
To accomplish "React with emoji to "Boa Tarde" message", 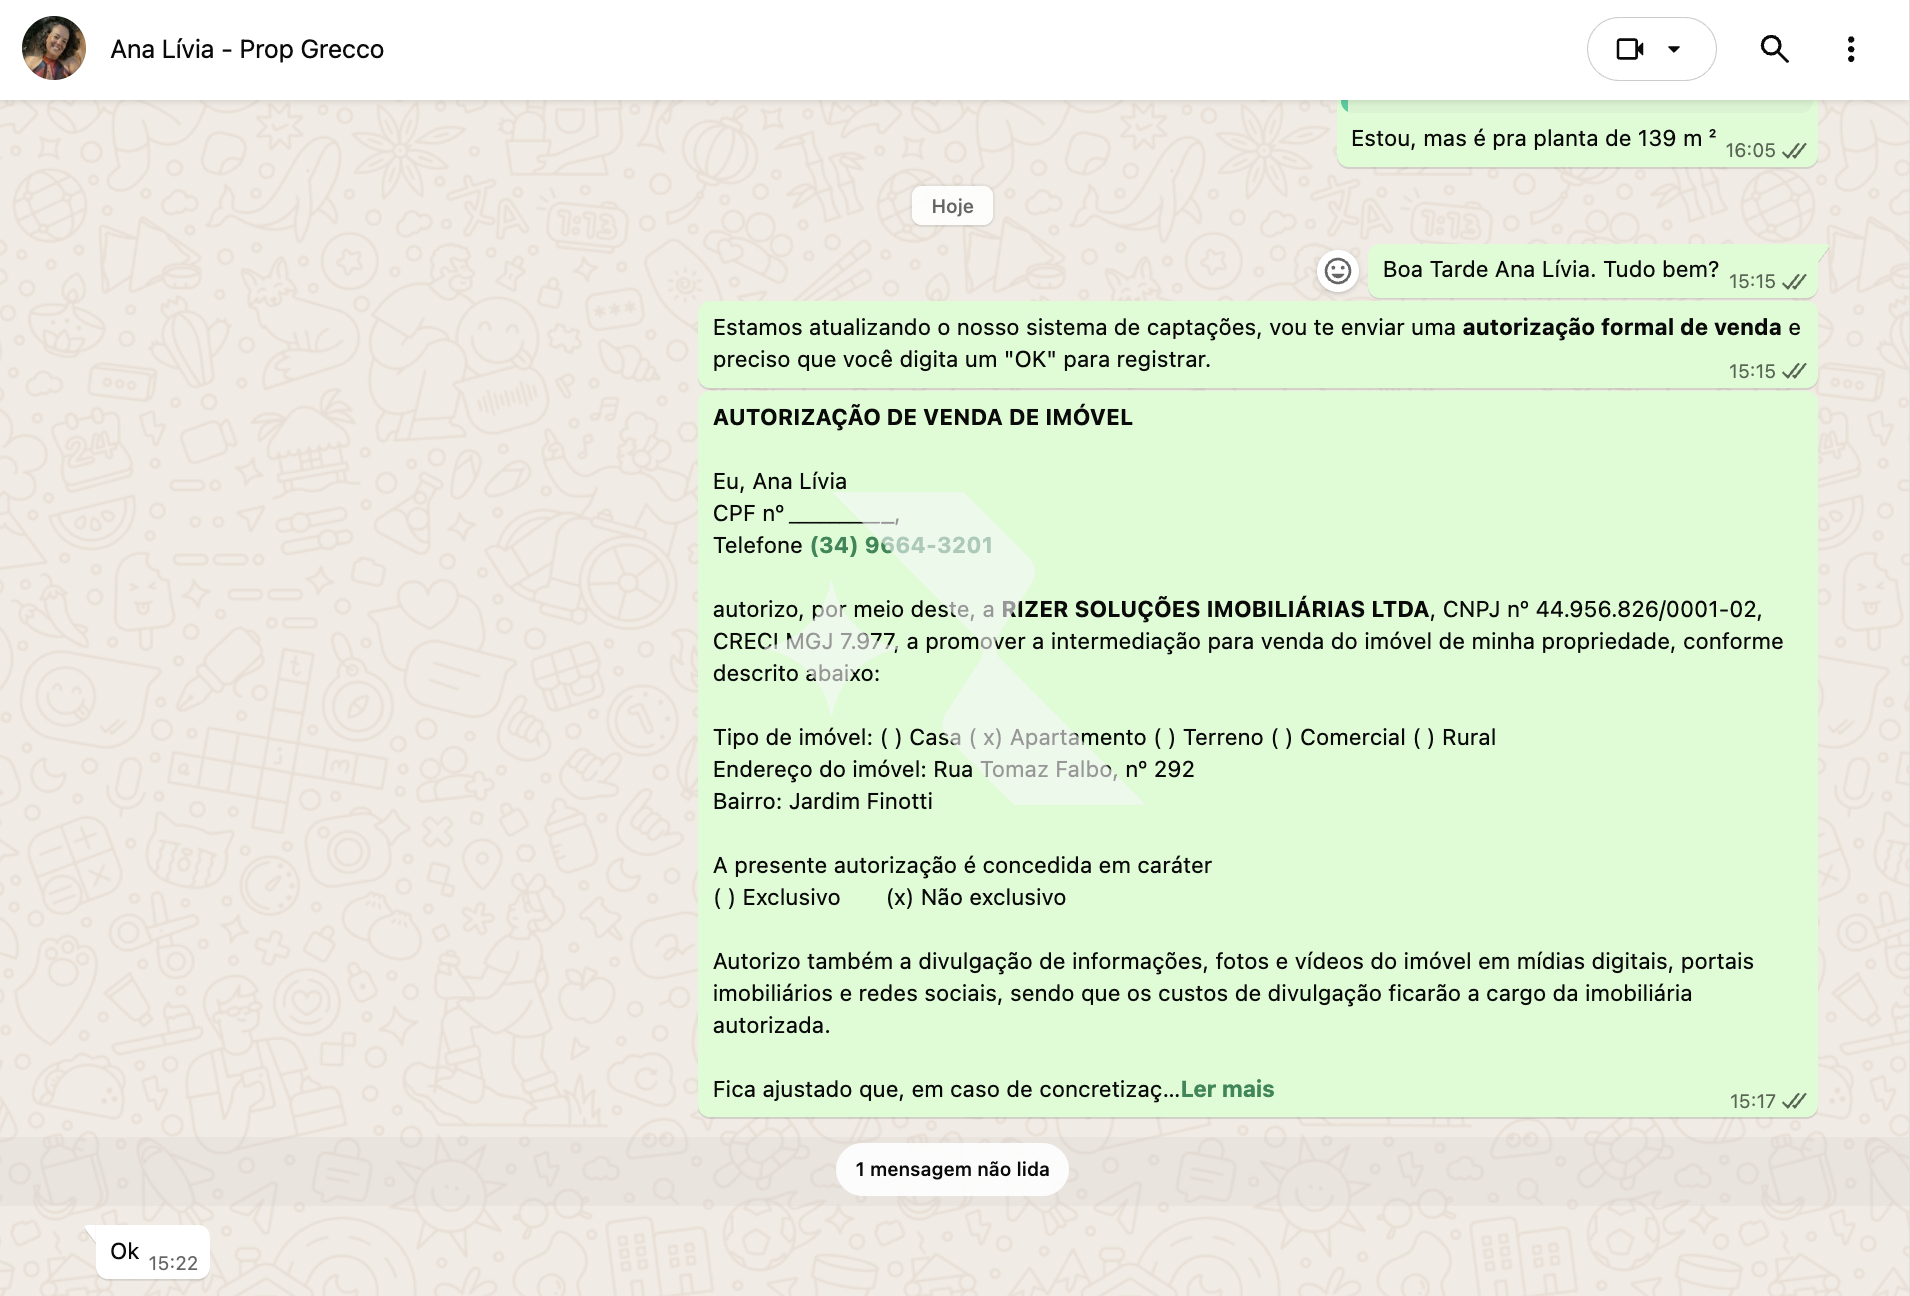I will [1337, 271].
